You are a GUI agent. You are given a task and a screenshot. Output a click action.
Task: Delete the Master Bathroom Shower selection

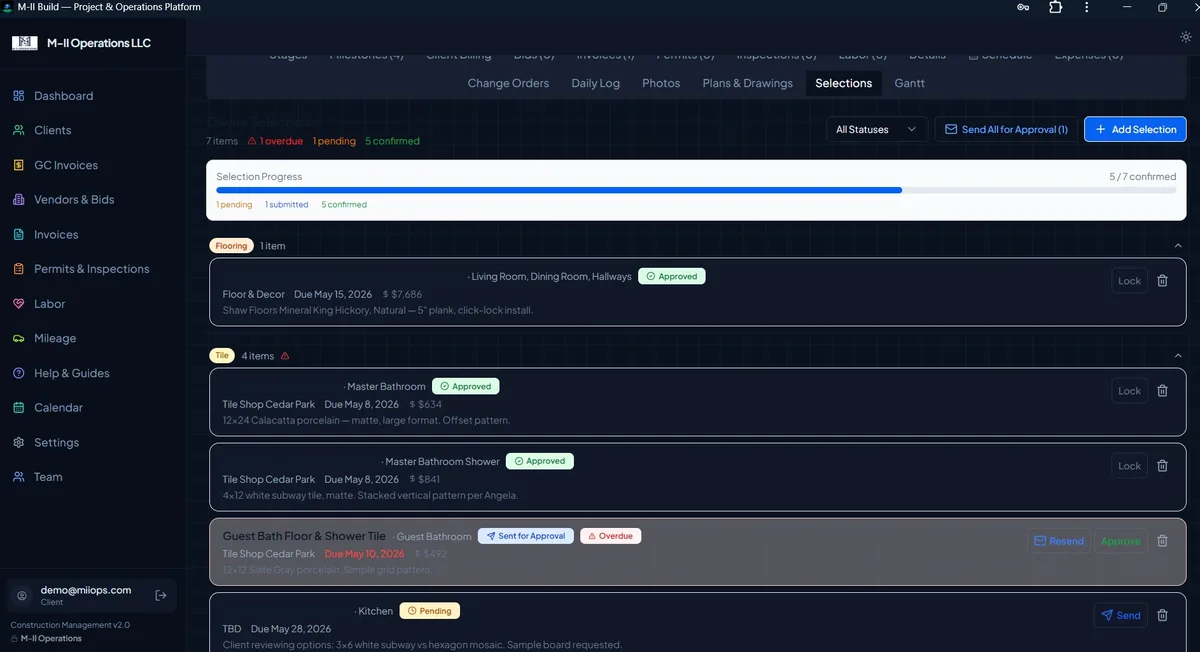click(1162, 466)
